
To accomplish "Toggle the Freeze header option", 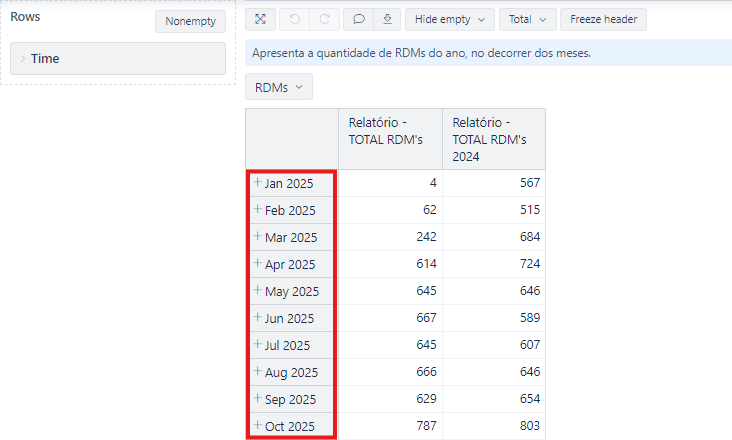I will click(x=603, y=19).
